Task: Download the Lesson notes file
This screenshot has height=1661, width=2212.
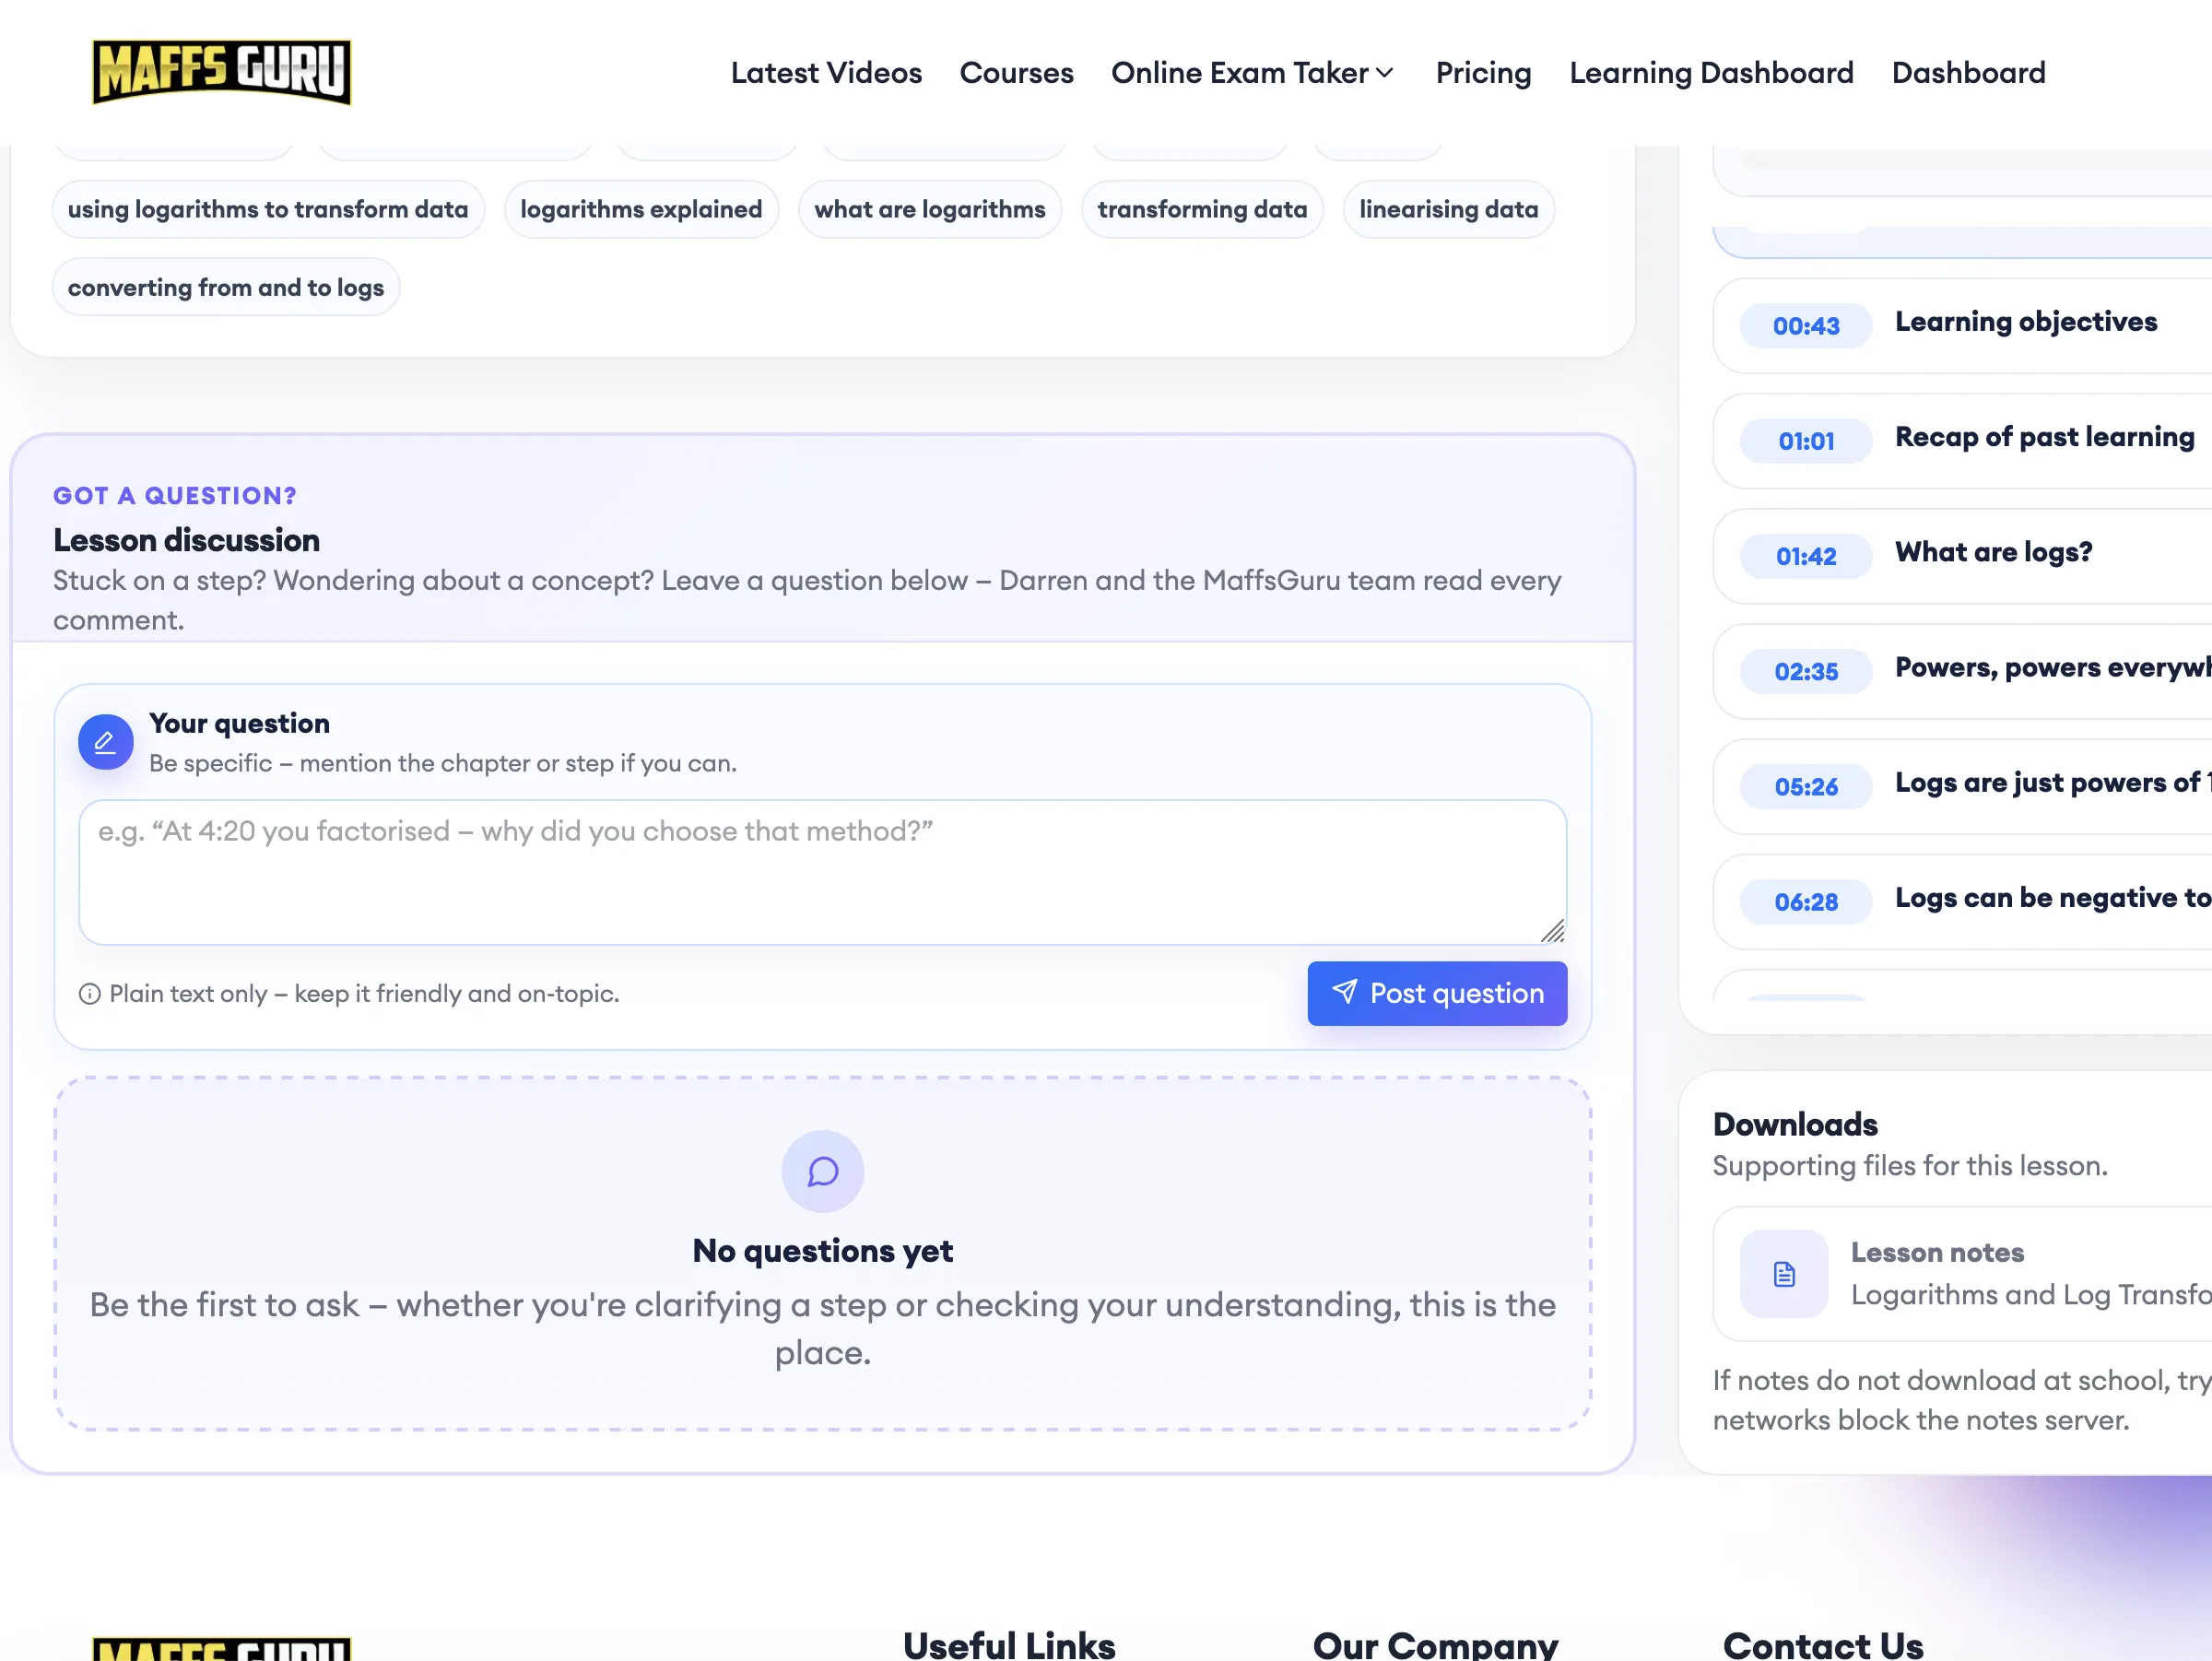Action: (x=1962, y=1274)
